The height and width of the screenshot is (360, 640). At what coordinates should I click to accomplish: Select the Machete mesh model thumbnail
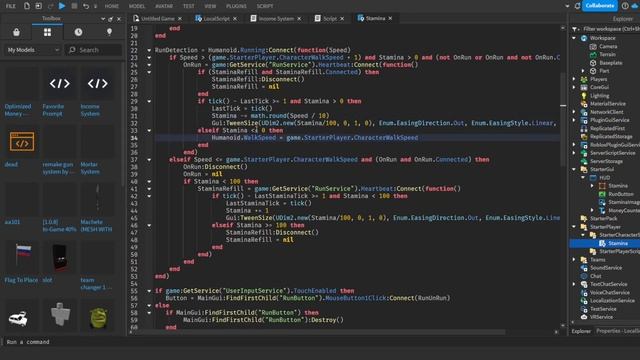(x=98, y=199)
